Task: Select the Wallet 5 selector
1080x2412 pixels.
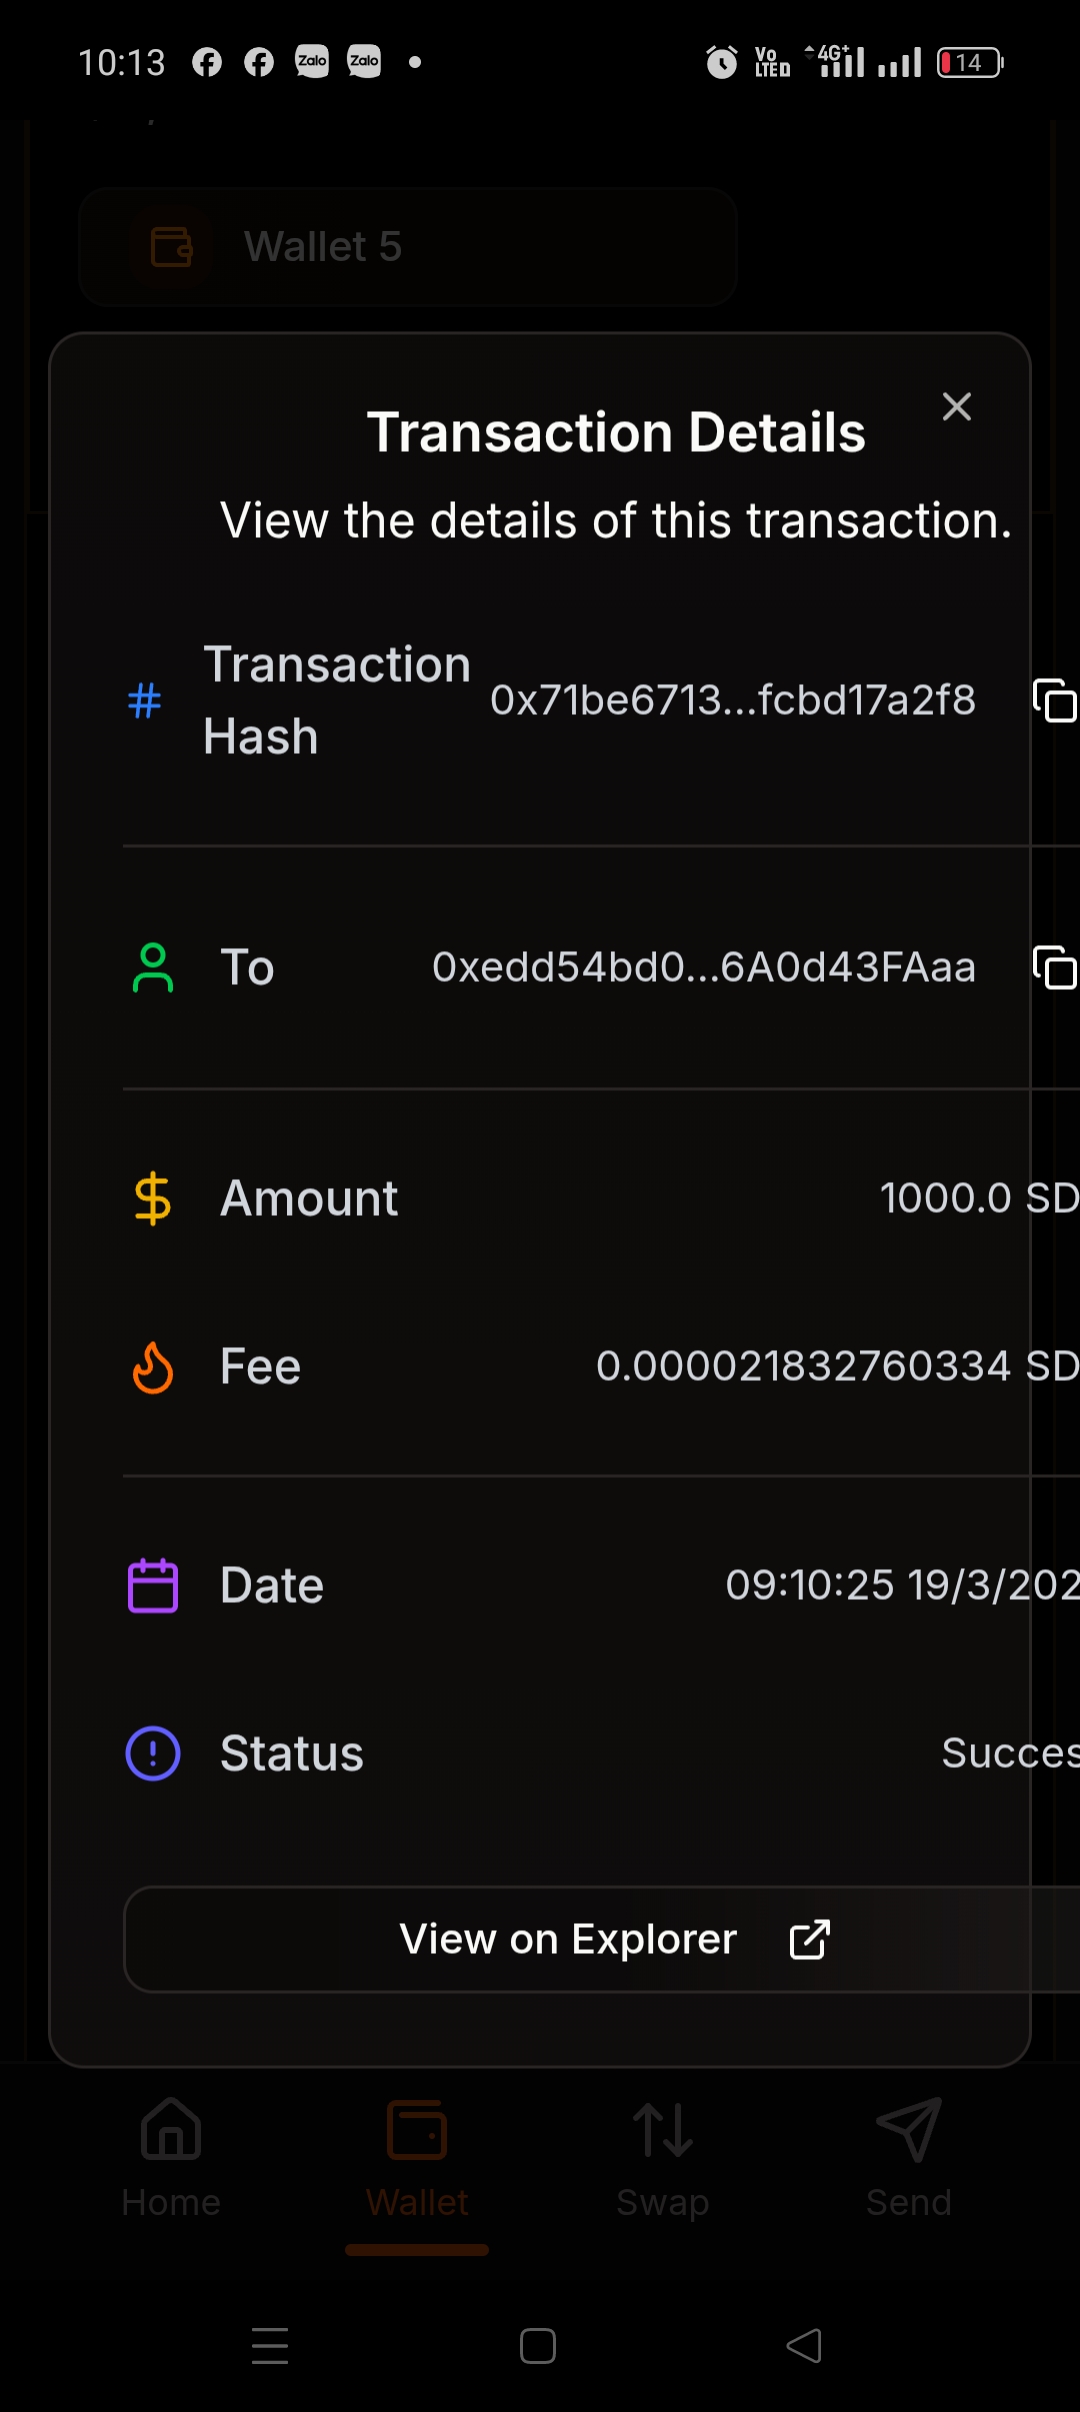Action: click(408, 247)
